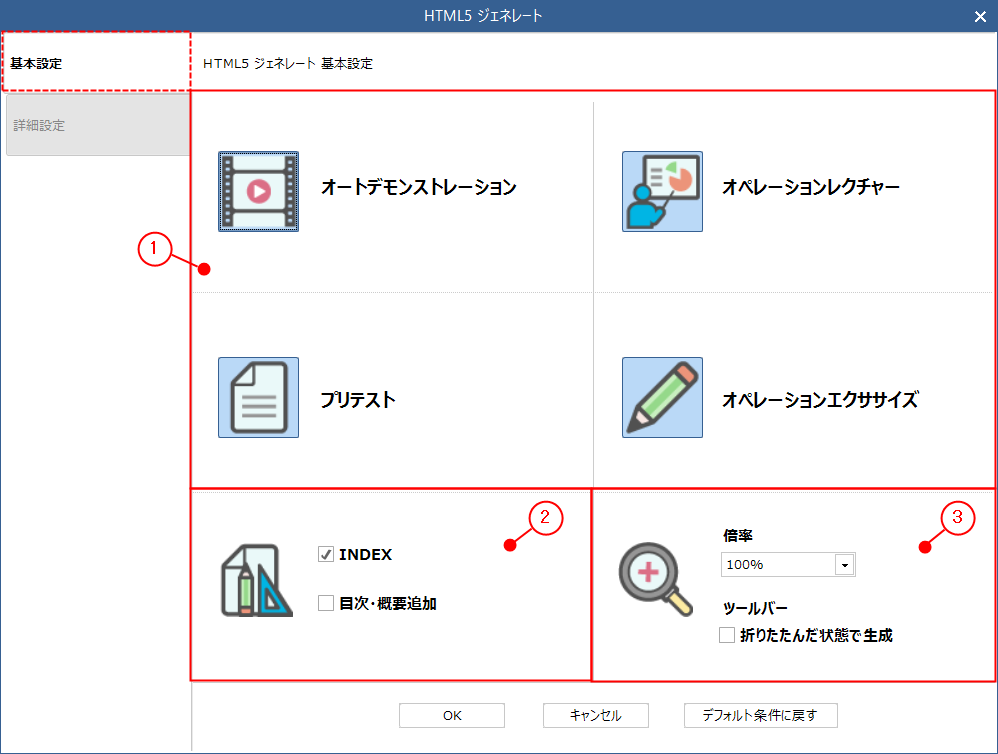This screenshot has width=998, height=754.
Task: Select the オペレーションレクチャー presenter icon
Action: tap(662, 190)
